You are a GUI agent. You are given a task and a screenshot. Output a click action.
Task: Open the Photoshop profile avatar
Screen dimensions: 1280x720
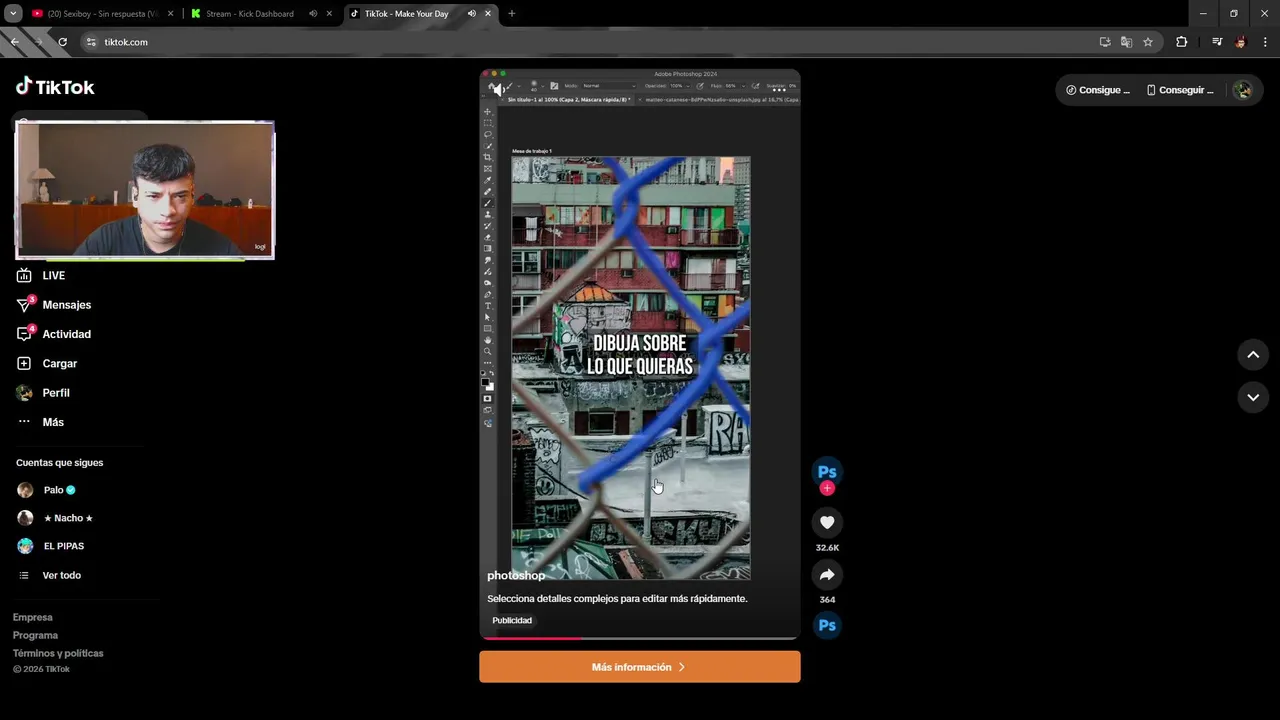point(827,471)
